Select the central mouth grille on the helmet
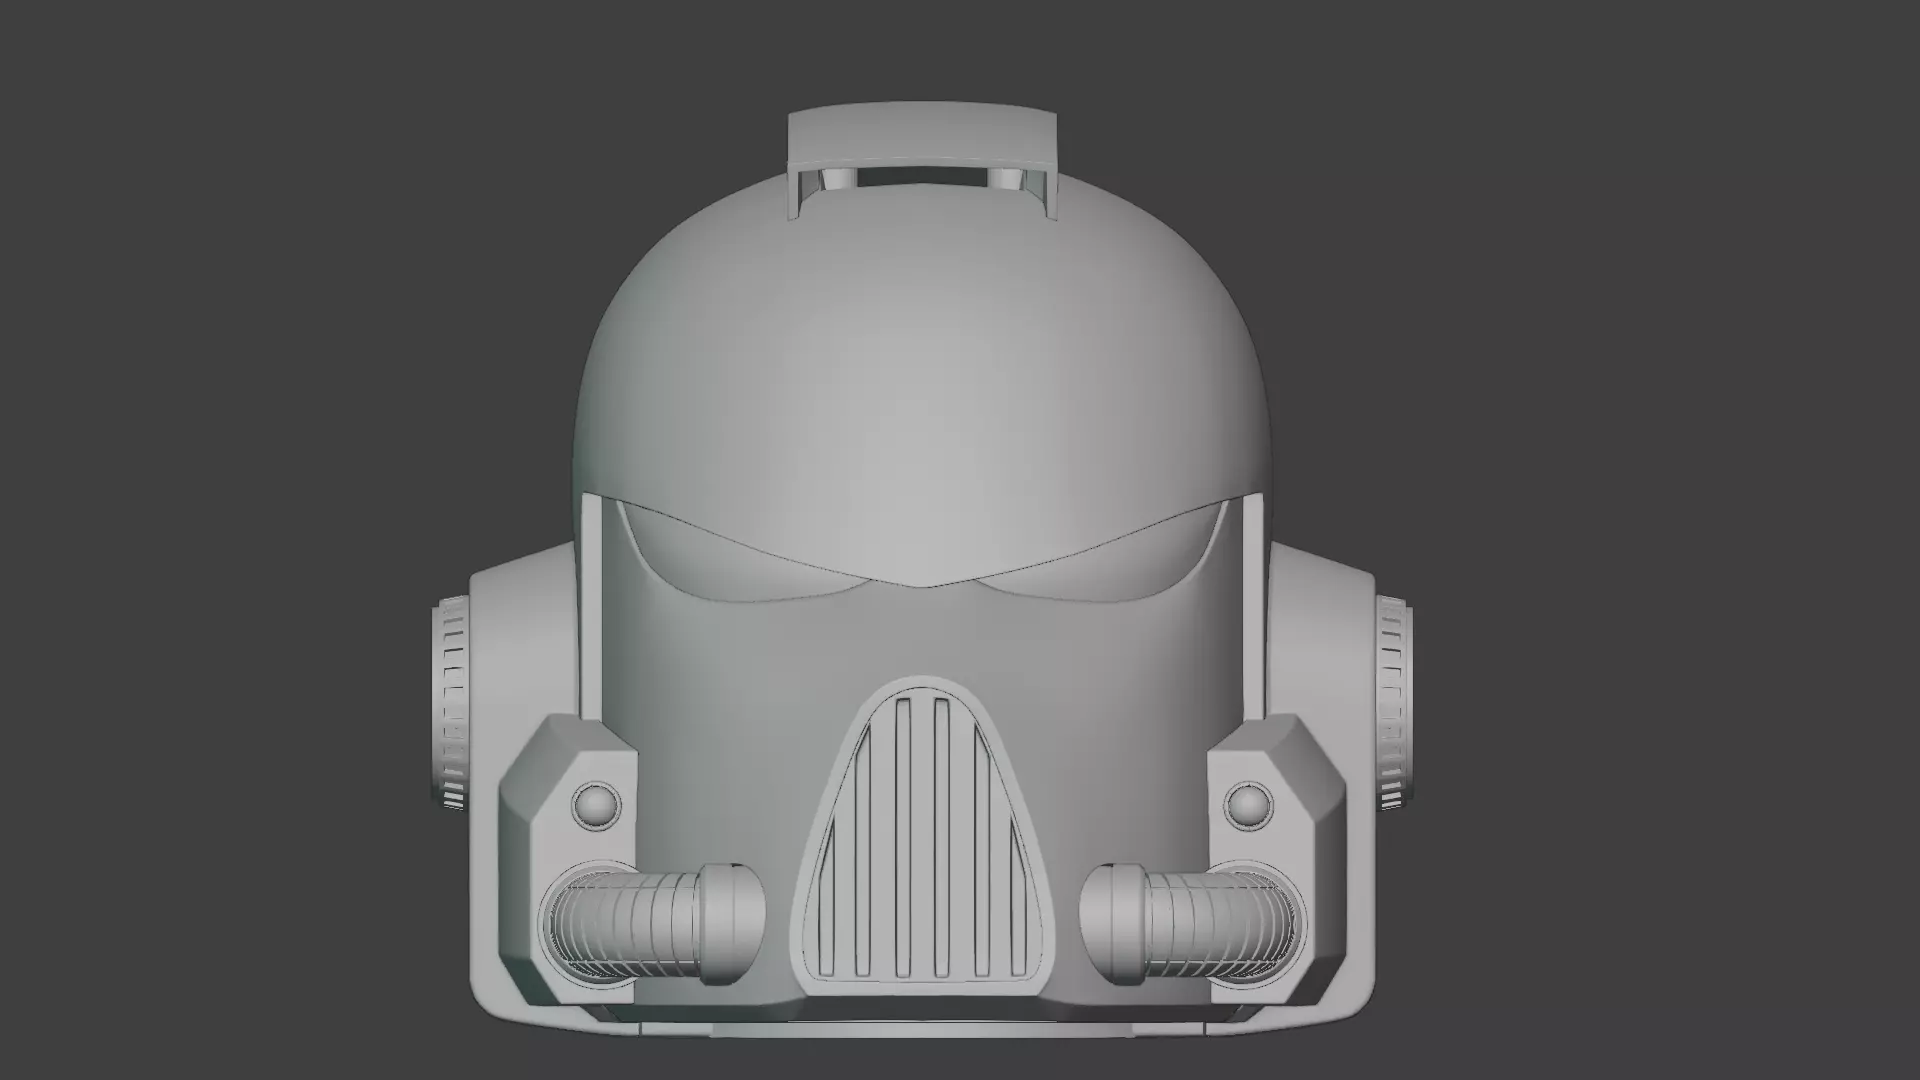This screenshot has height=1080, width=1920. click(x=923, y=838)
